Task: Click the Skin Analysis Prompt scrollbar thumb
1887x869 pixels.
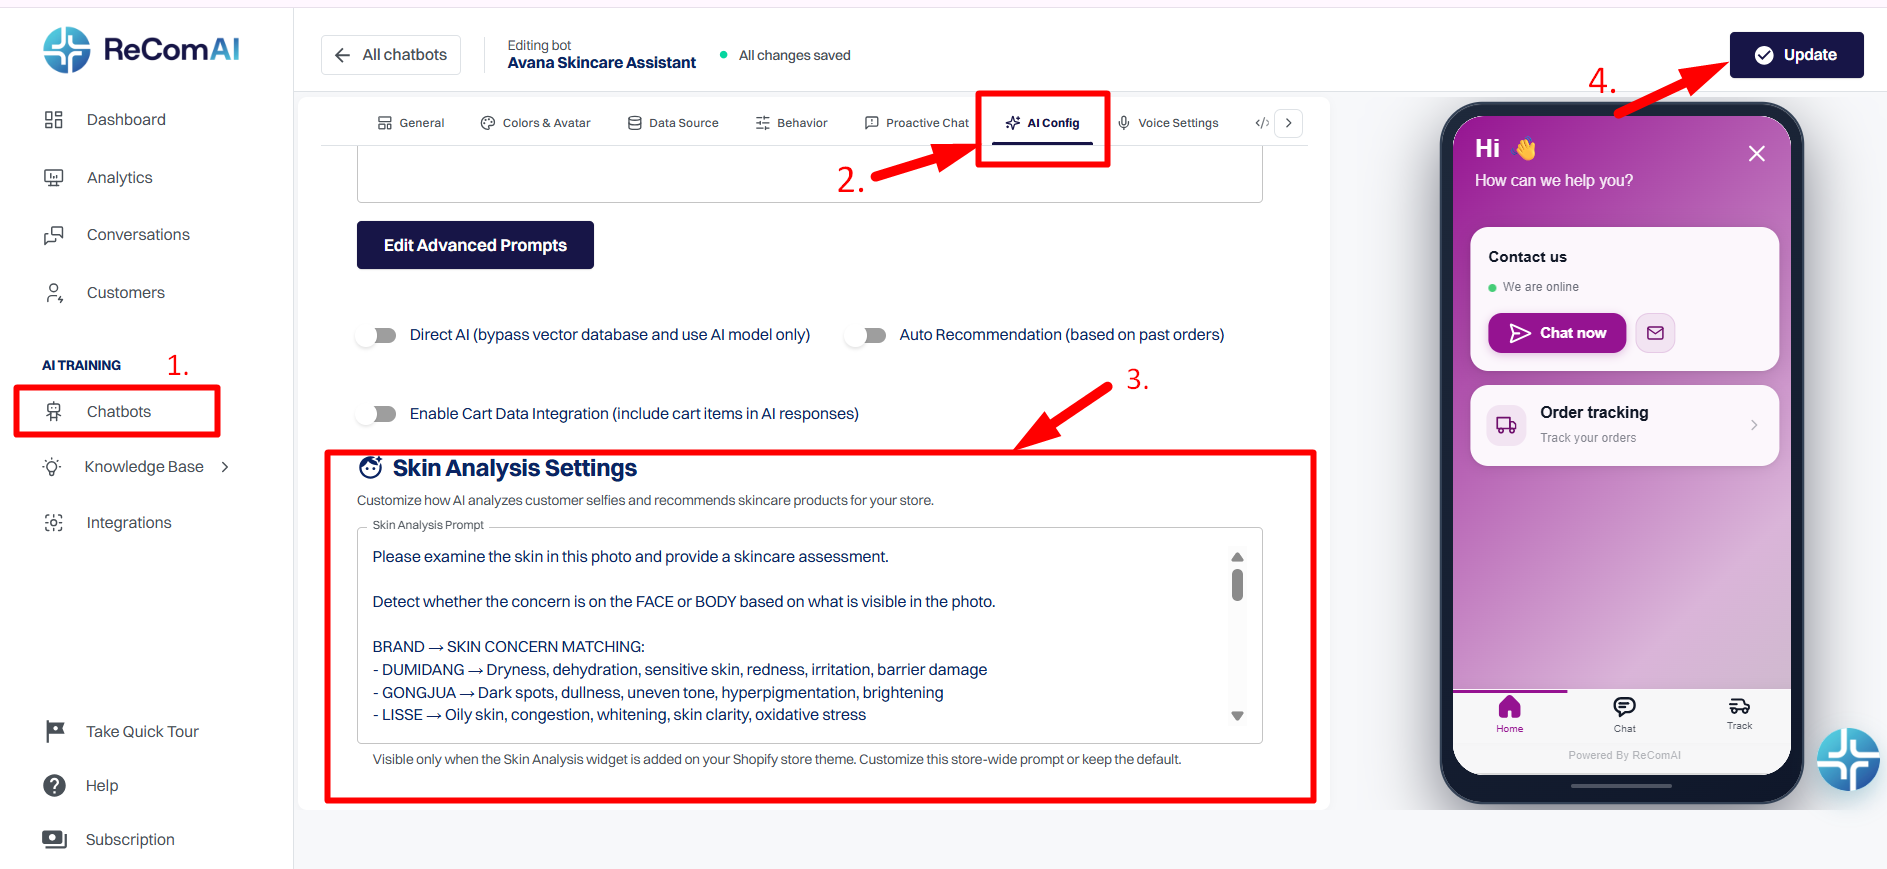Action: pyautogui.click(x=1237, y=585)
